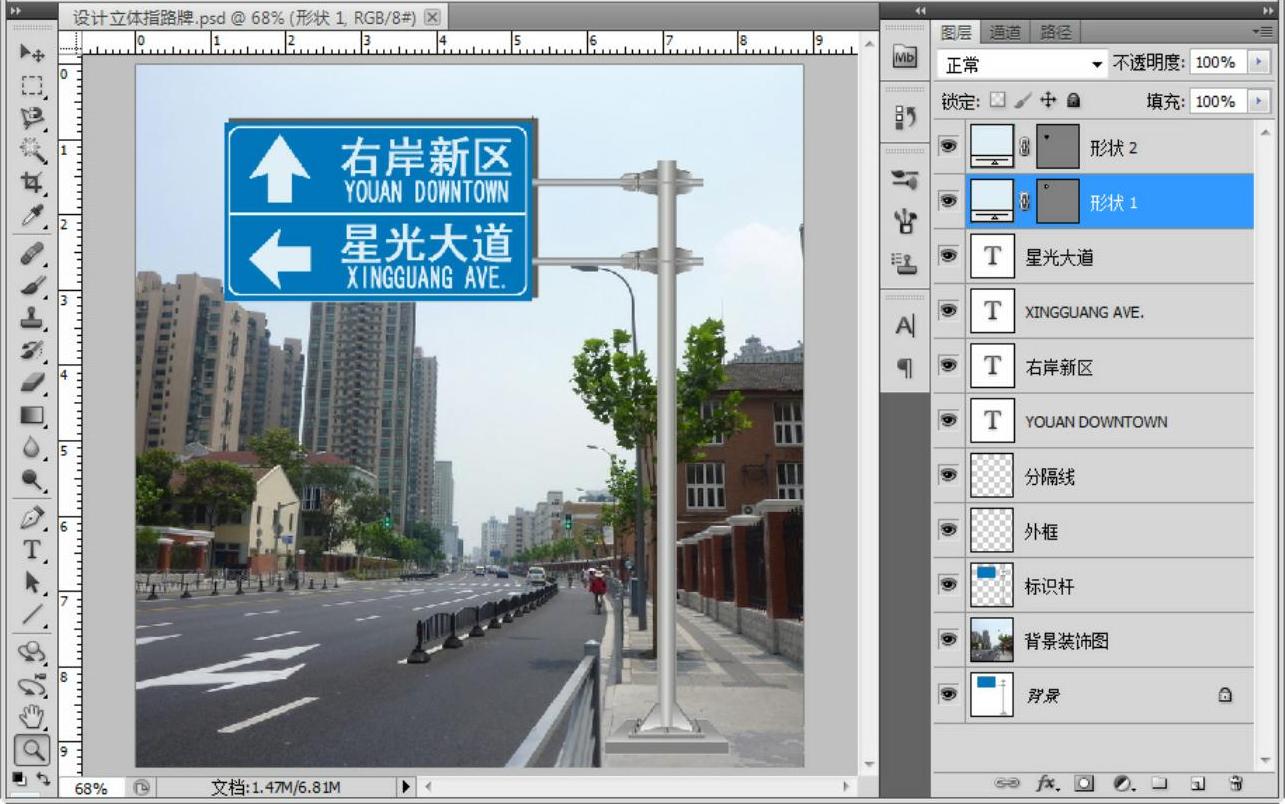Hide the 形状 2 layer
This screenshot has height=804, width=1285.
[x=948, y=147]
